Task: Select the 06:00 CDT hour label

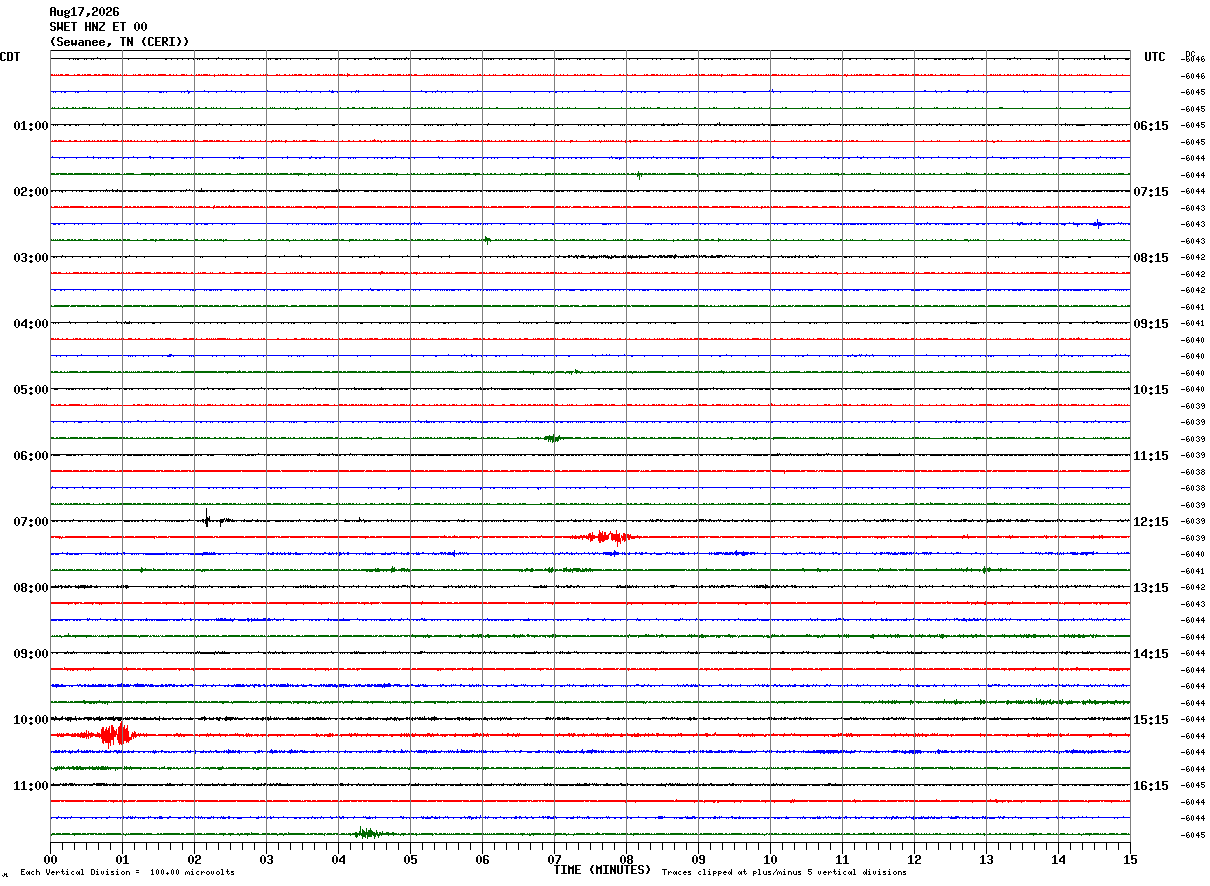Action: click(x=31, y=456)
